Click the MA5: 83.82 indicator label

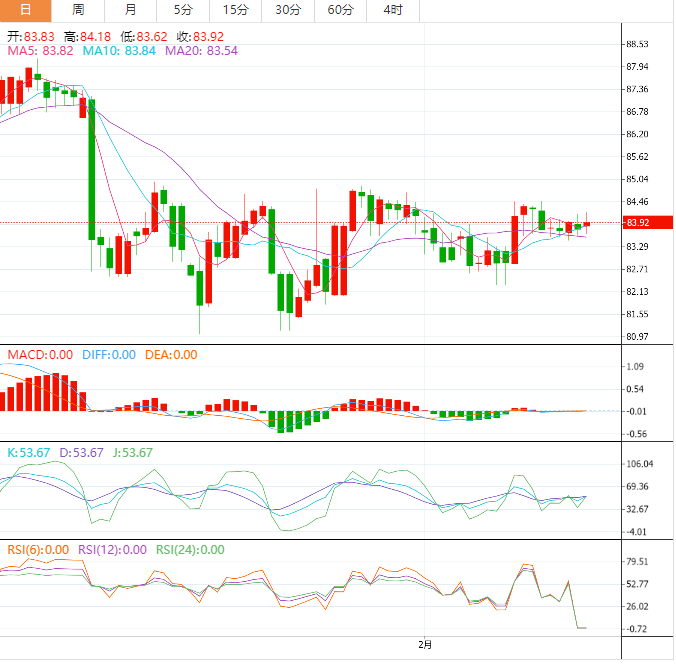pyautogui.click(x=41, y=51)
